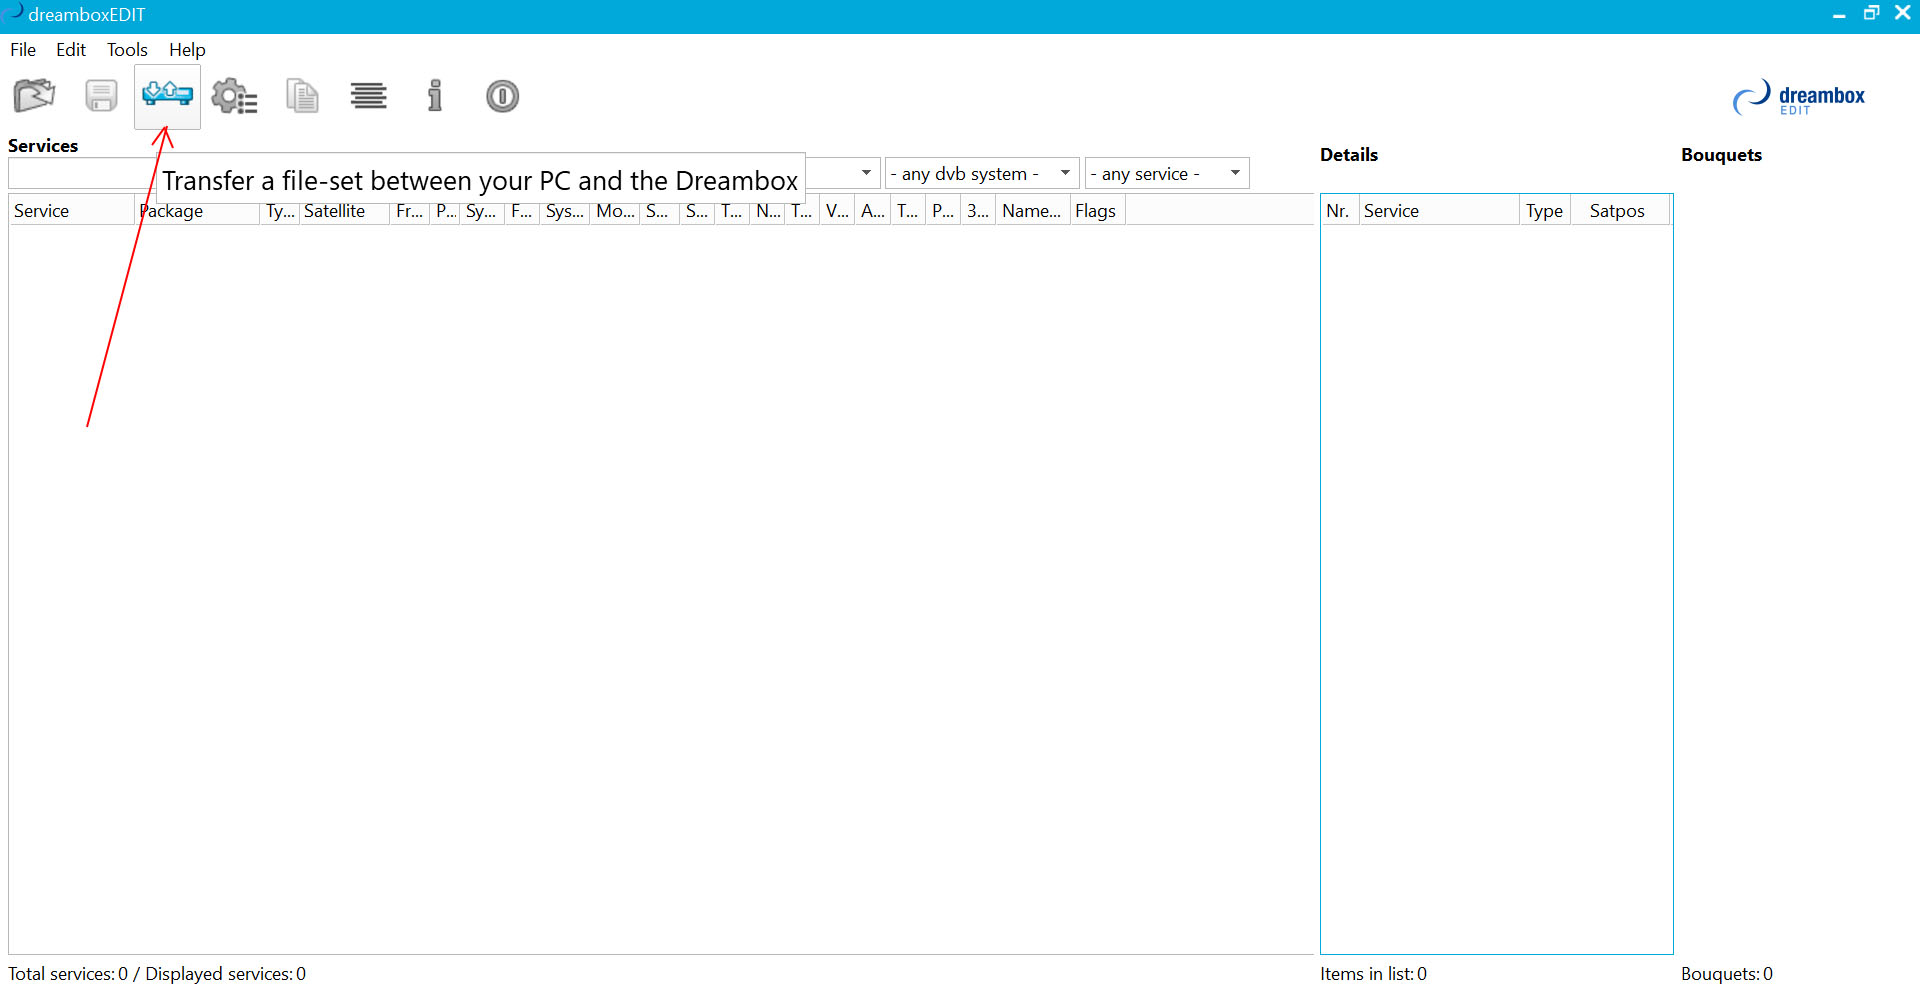
Task: Restore down the dreamboxEDIT window
Action: [1871, 13]
